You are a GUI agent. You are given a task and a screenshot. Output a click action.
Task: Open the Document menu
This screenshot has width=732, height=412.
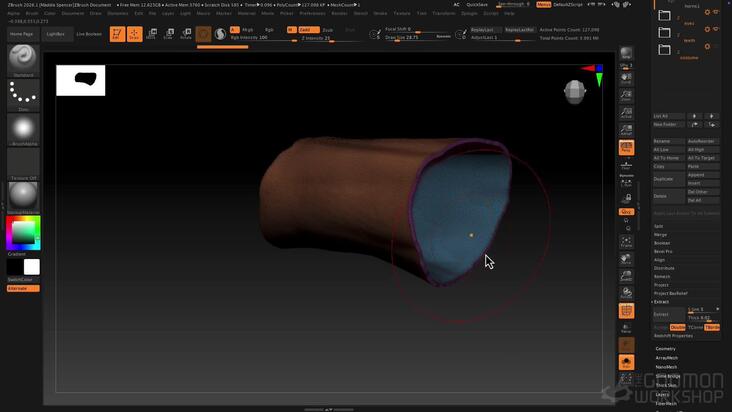click(x=73, y=14)
